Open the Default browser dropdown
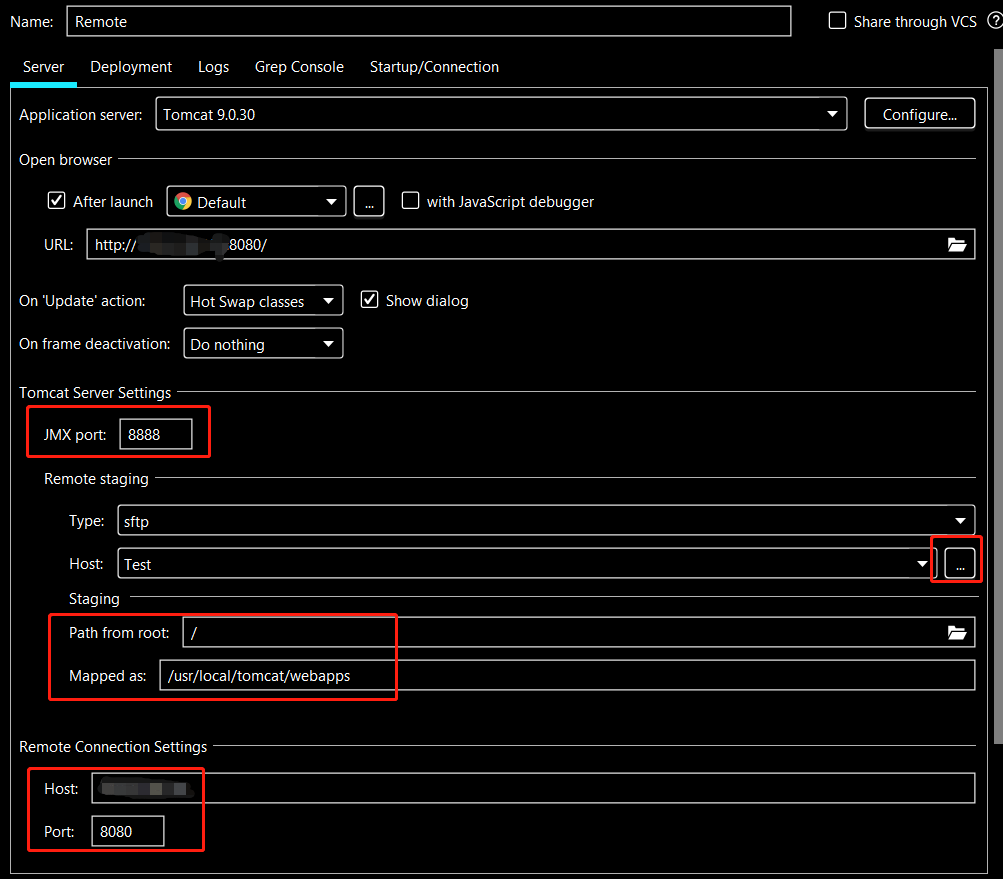Image resolution: width=1003 pixels, height=879 pixels. 256,202
